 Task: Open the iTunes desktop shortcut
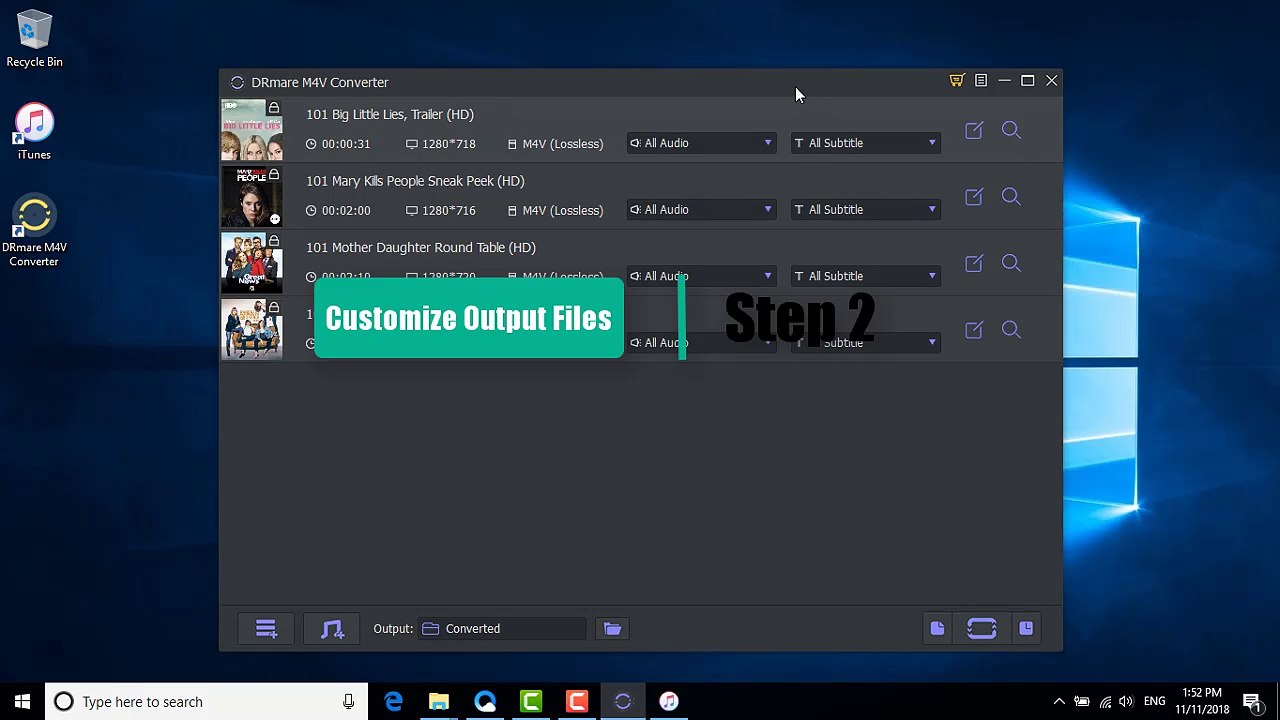34,132
